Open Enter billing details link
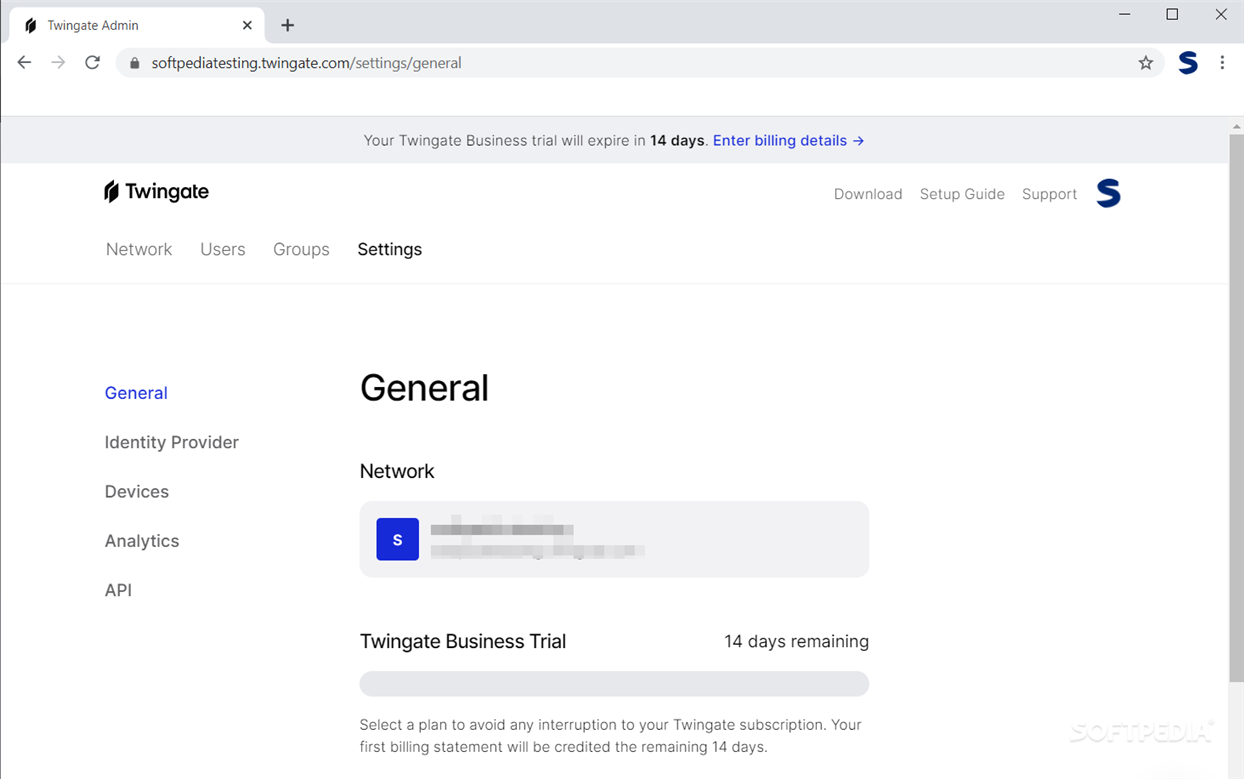 point(788,140)
